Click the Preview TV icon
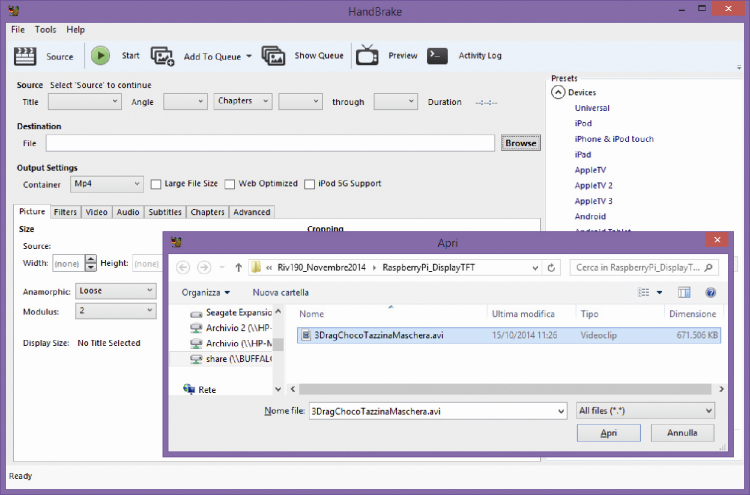 367,55
